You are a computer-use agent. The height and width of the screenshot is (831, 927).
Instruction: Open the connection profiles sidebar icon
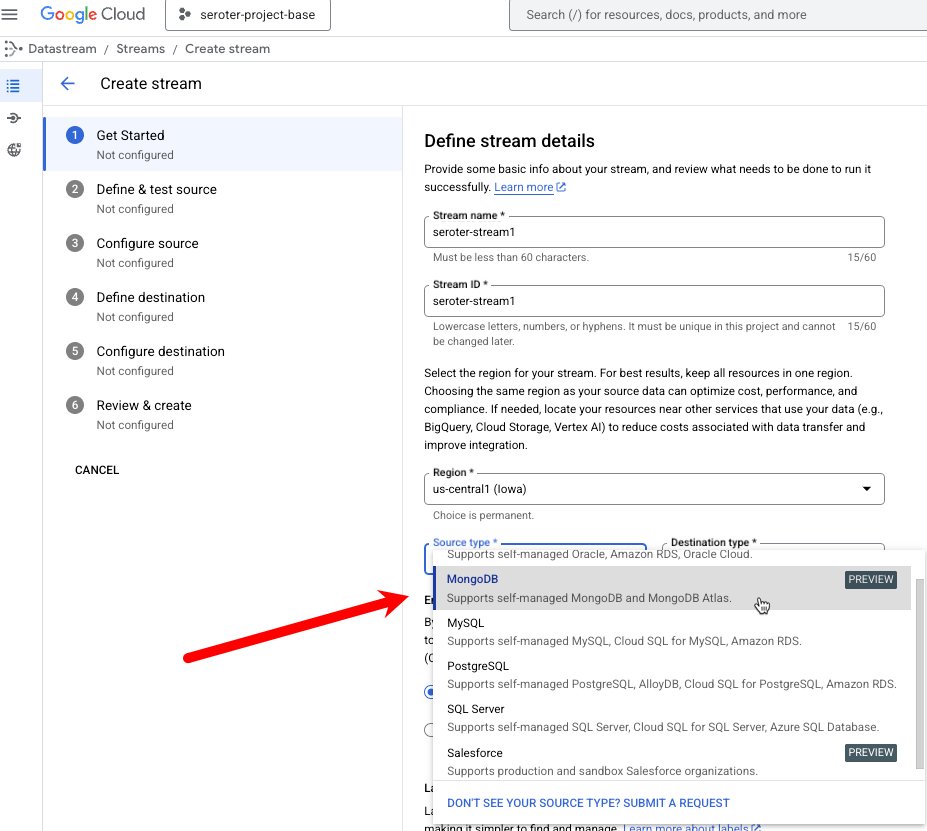click(14, 118)
